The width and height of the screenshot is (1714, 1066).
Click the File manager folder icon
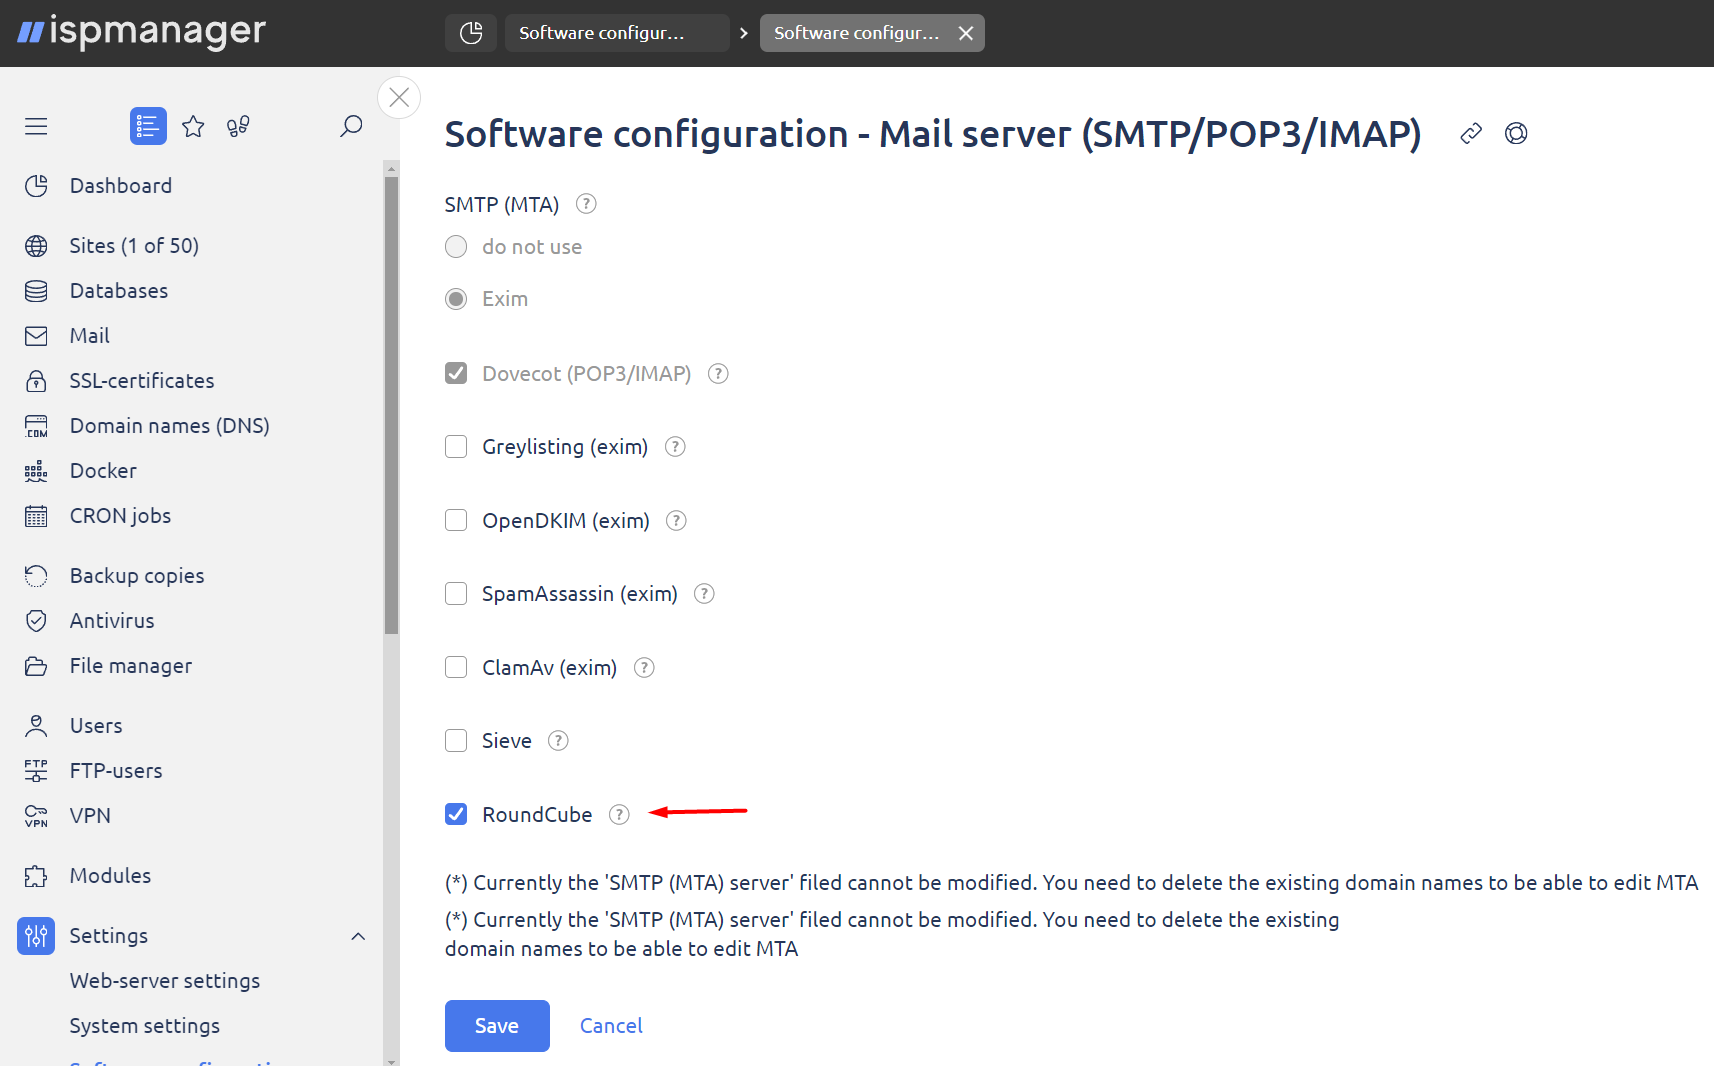coord(36,666)
